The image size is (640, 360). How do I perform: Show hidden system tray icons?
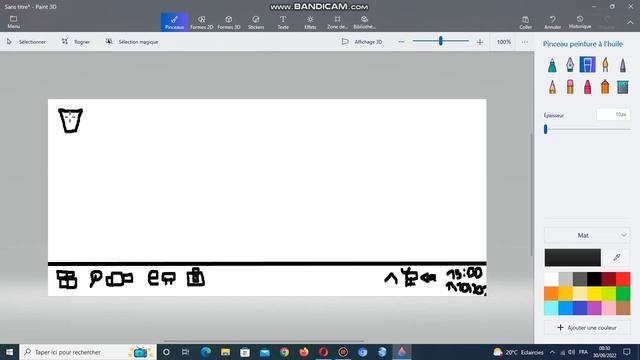pyautogui.click(x=552, y=352)
